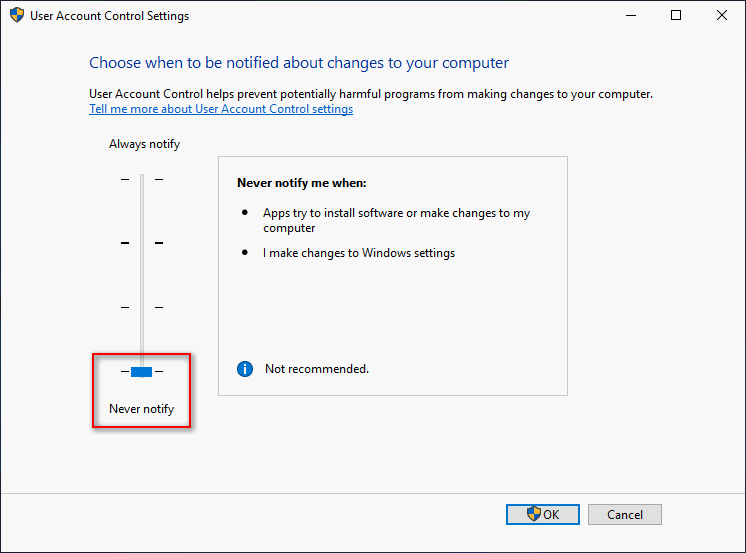
Task: Set slider to second tick from top
Action: click(142, 243)
